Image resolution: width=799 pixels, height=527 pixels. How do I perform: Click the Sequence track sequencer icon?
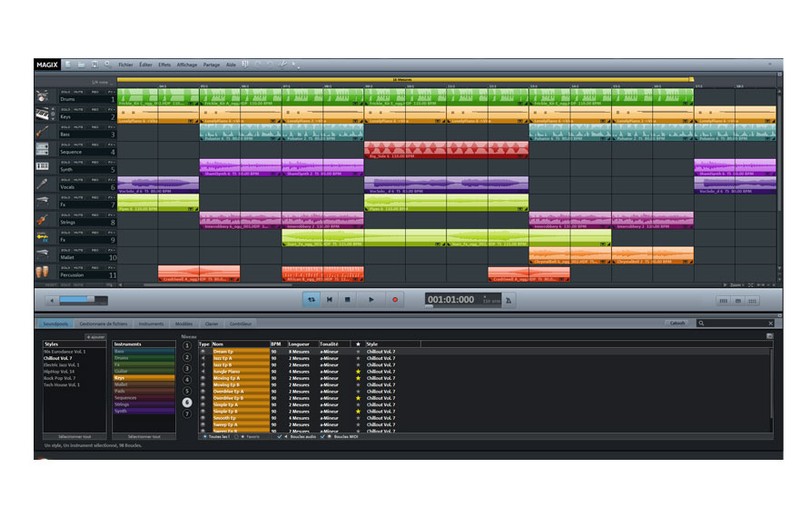[43, 149]
